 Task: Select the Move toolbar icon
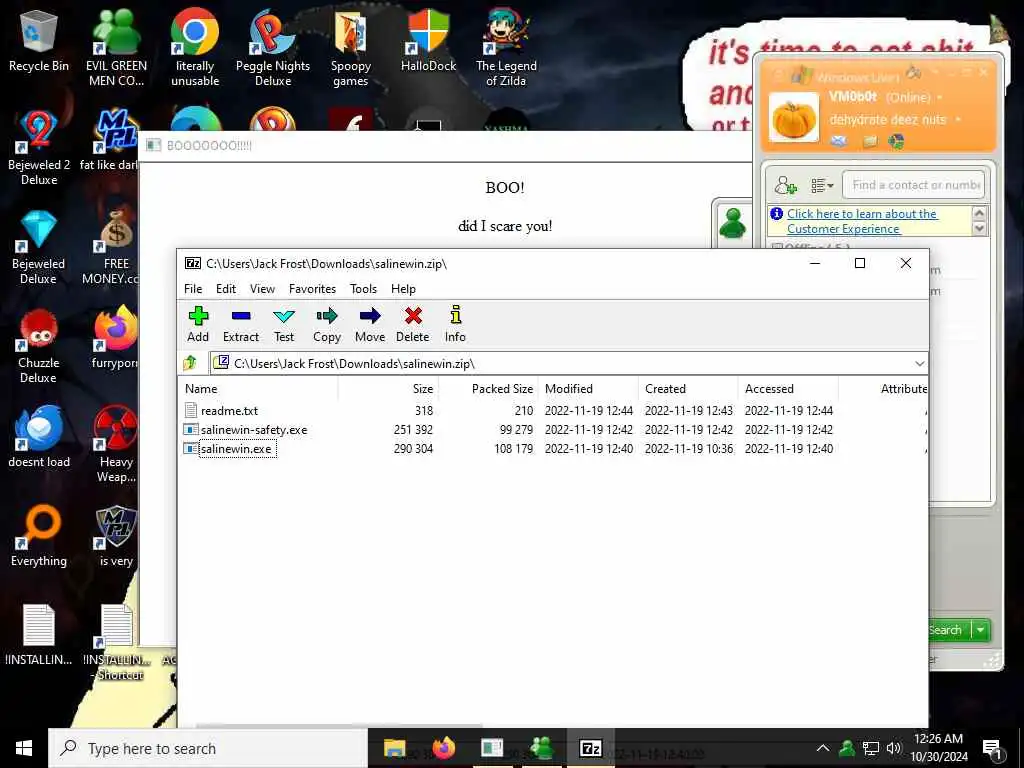(370, 324)
